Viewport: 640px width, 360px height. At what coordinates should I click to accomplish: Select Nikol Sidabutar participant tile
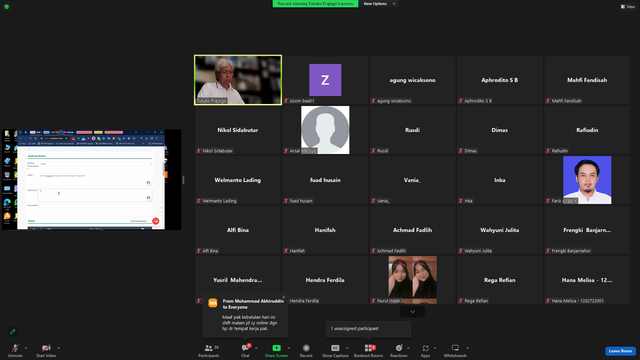pyautogui.click(x=238, y=130)
